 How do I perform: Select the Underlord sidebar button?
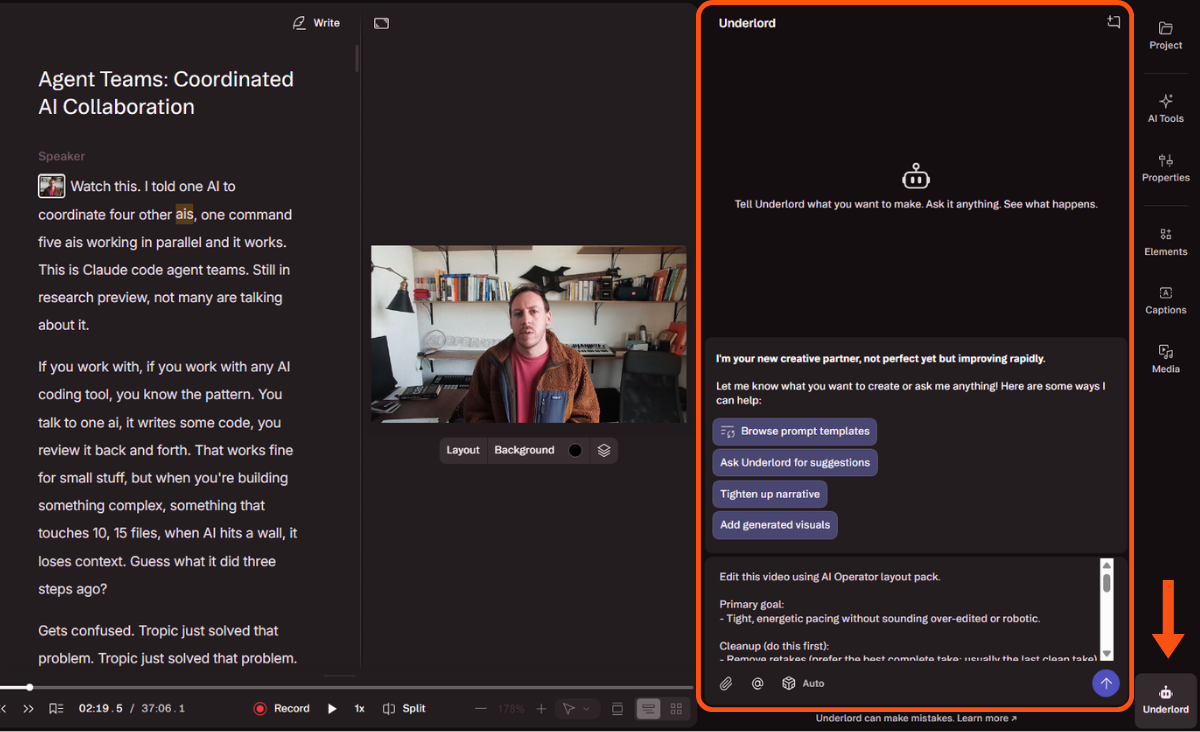[1165, 700]
